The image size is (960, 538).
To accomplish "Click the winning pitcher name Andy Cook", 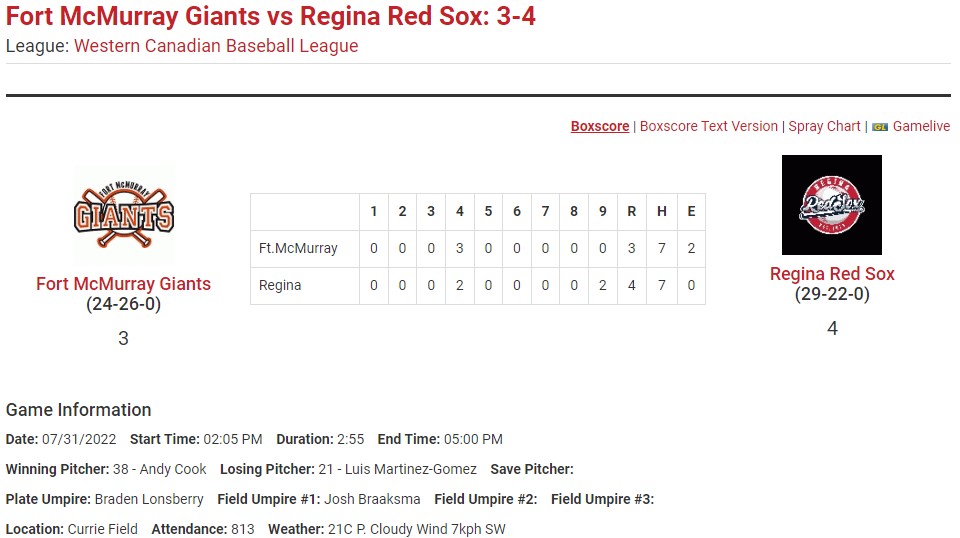I will (173, 469).
